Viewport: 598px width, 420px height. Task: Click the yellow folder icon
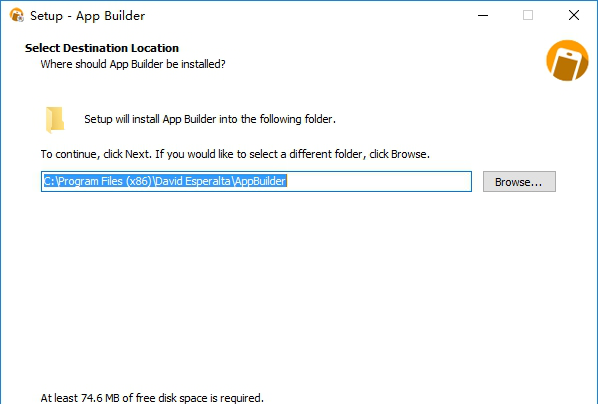pyautogui.click(x=55, y=120)
